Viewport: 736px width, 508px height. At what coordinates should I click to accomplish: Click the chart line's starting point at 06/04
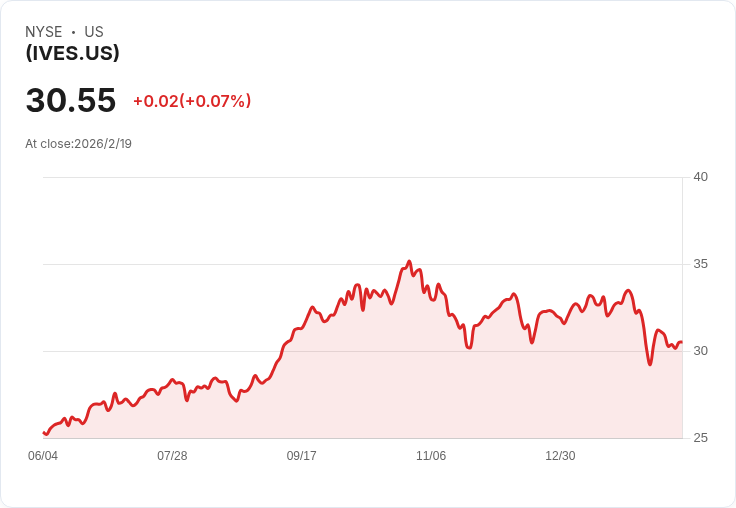click(44, 432)
